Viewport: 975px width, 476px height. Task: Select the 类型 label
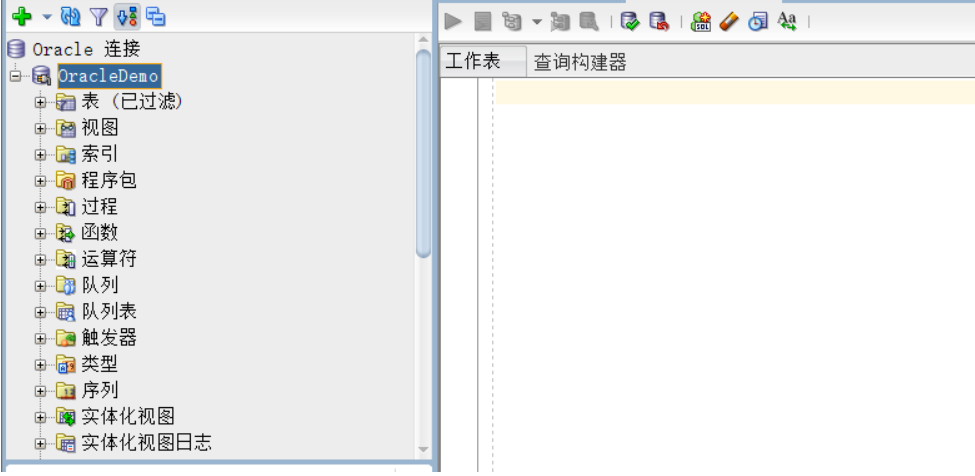pos(99,364)
